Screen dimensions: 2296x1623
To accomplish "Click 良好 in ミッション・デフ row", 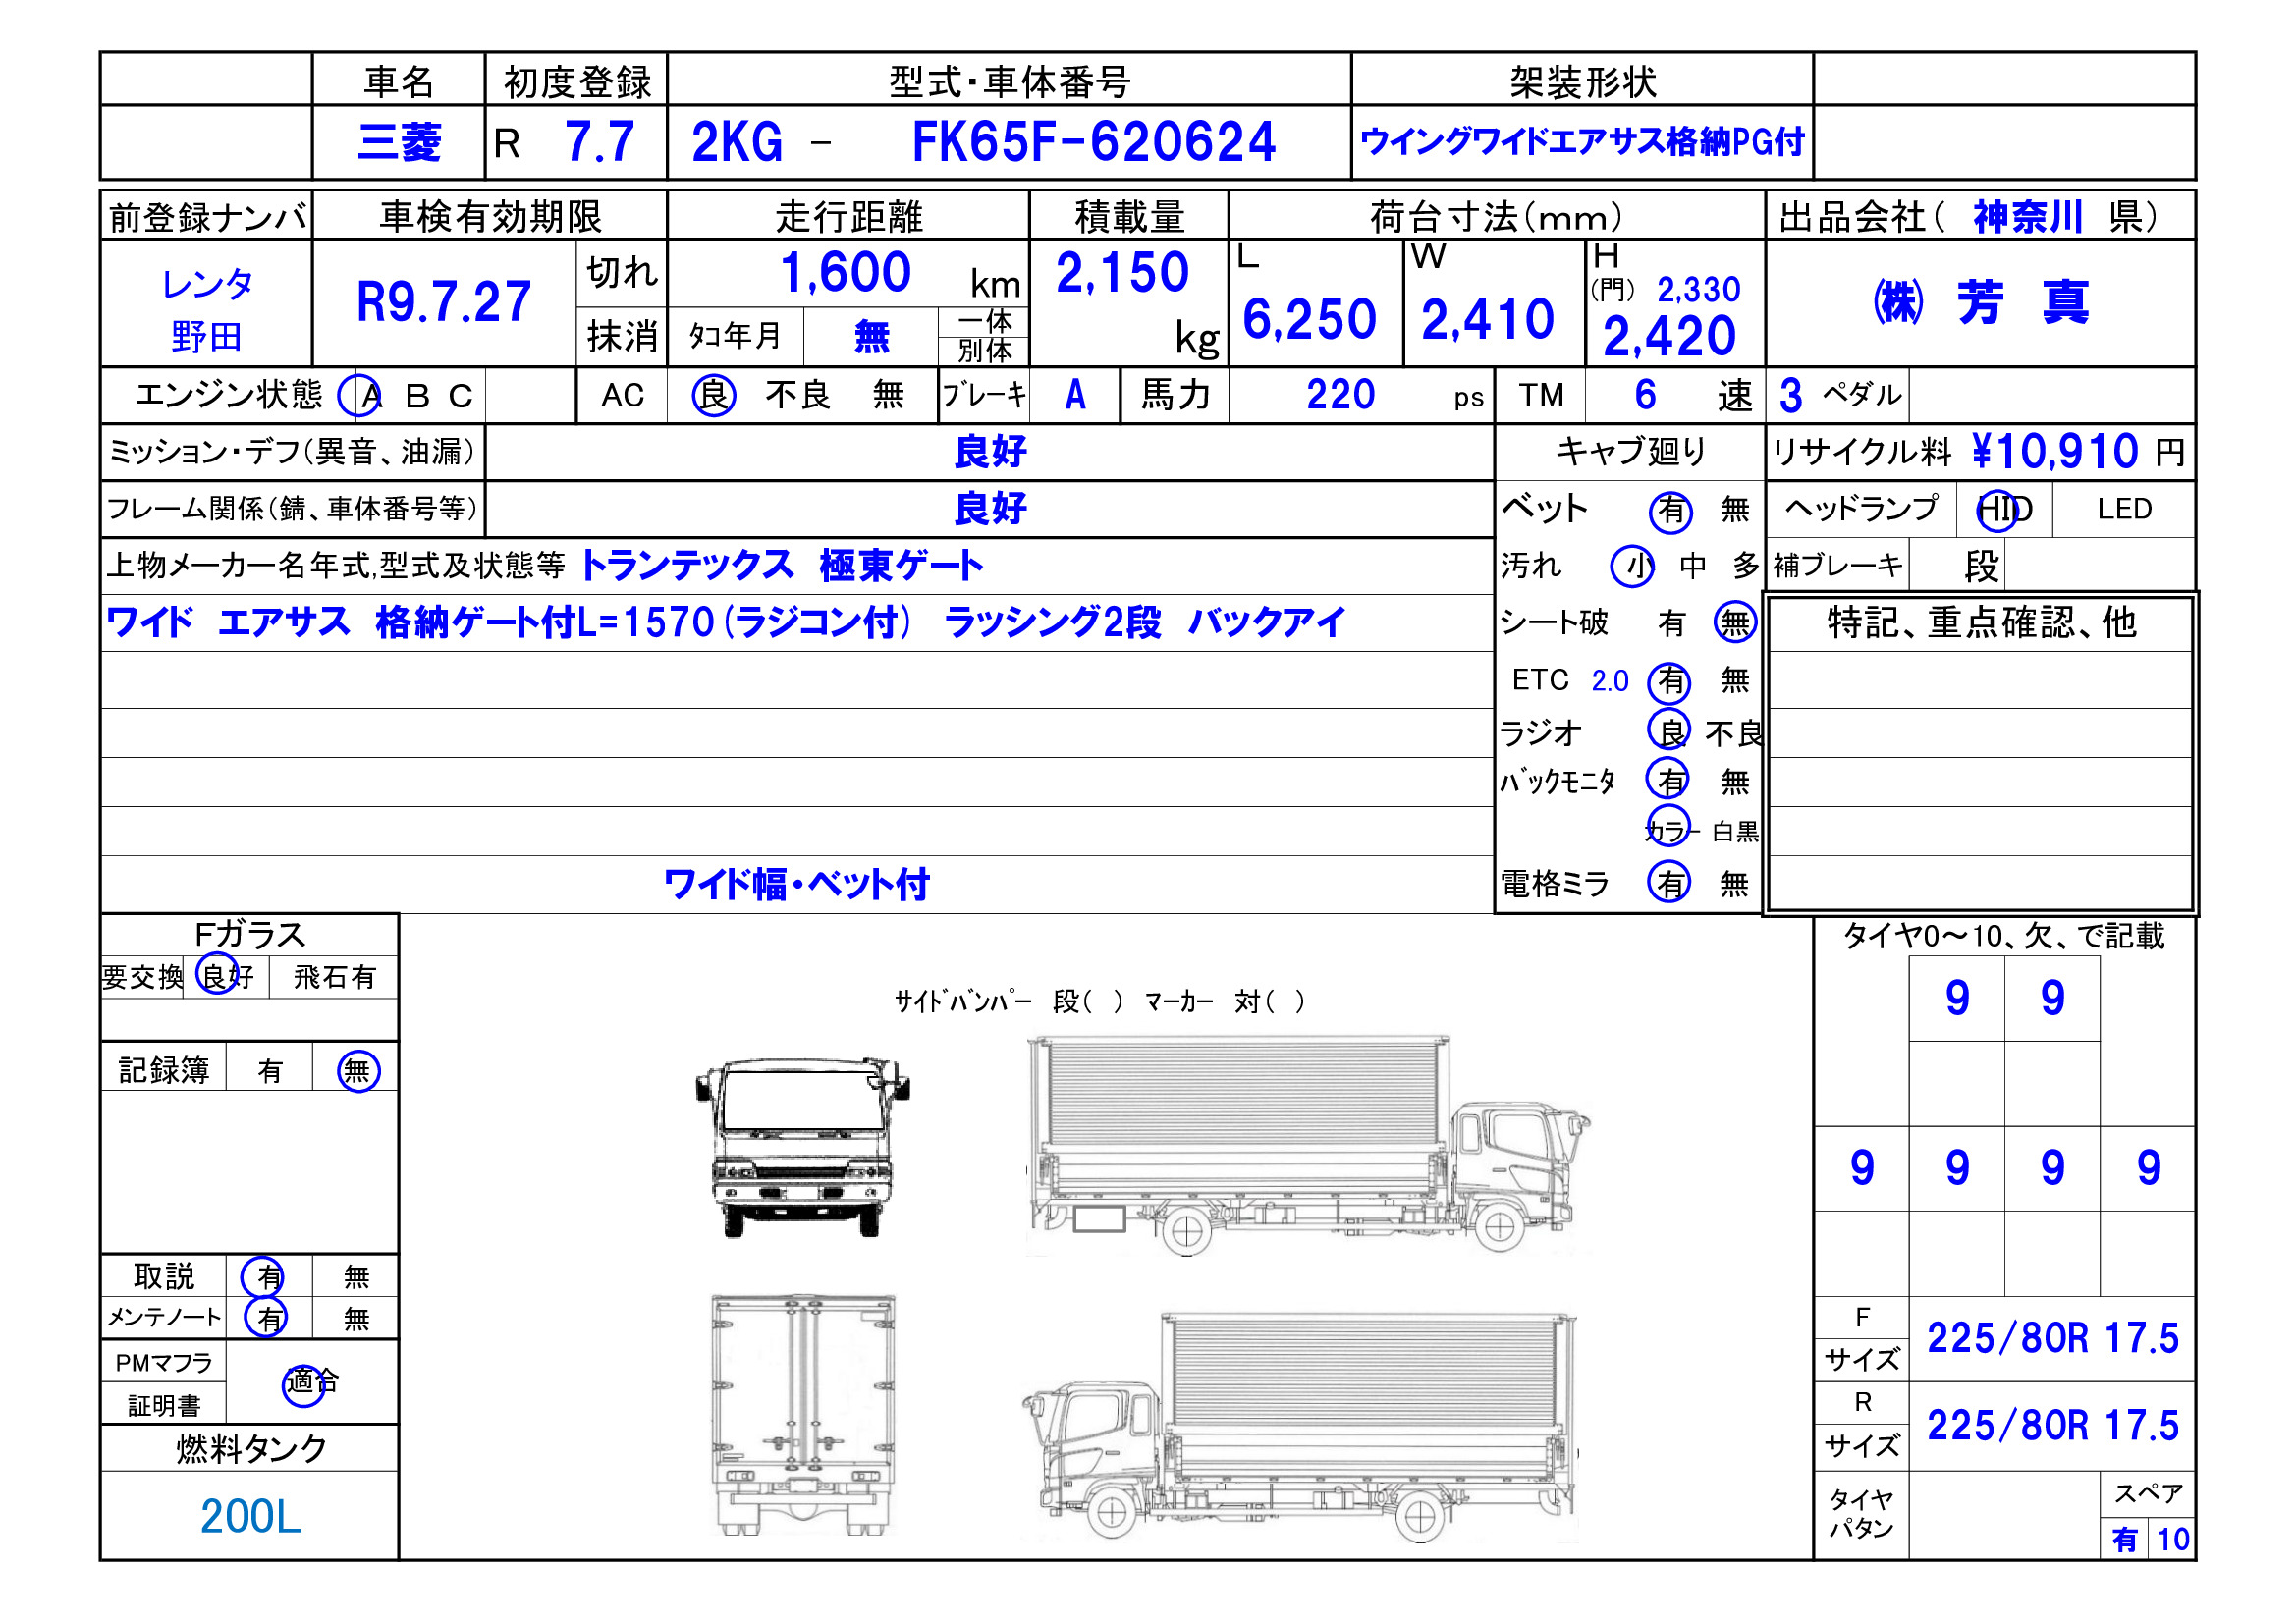I will [990, 452].
